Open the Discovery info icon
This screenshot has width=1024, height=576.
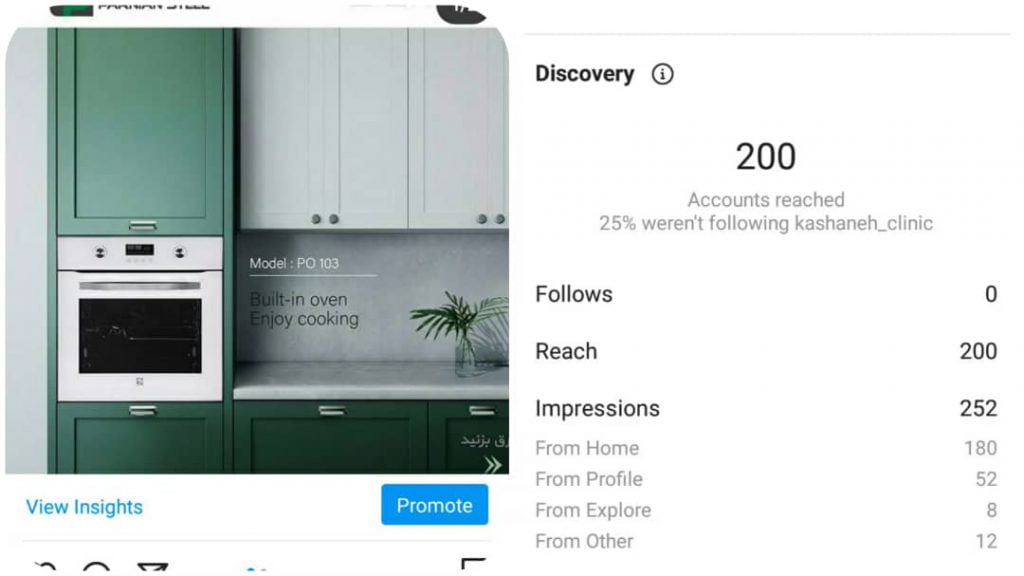tap(662, 74)
